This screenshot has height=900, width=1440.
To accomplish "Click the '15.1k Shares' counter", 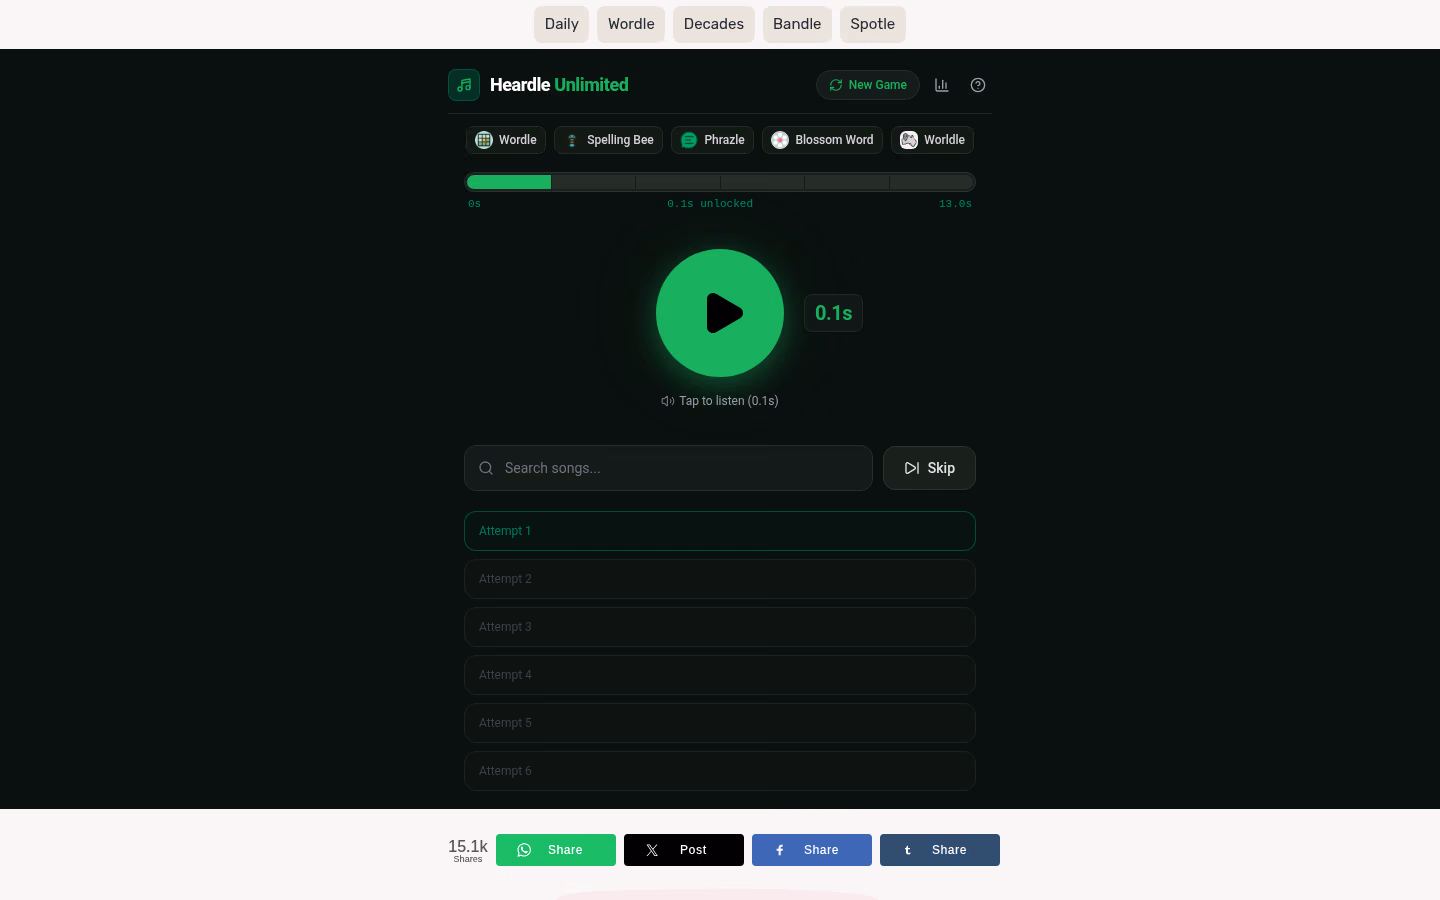I will tap(468, 850).
